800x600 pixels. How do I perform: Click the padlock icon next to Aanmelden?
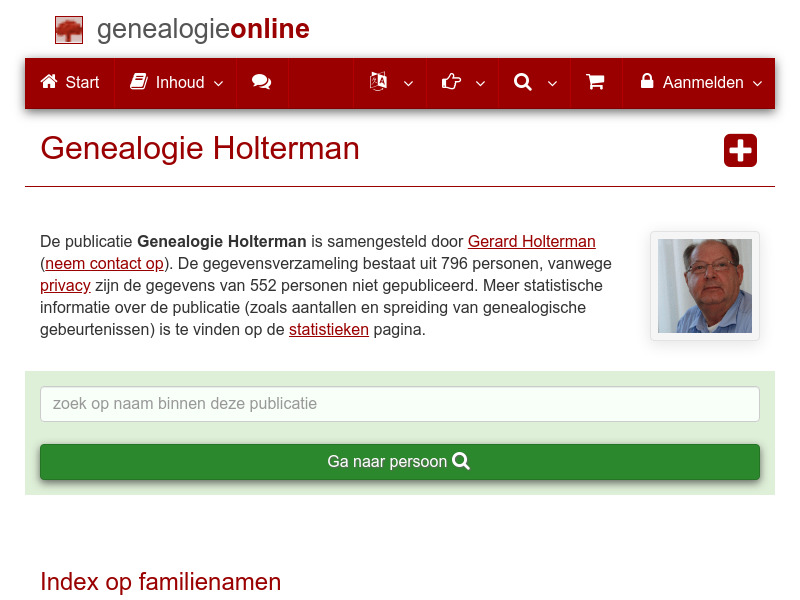point(646,83)
